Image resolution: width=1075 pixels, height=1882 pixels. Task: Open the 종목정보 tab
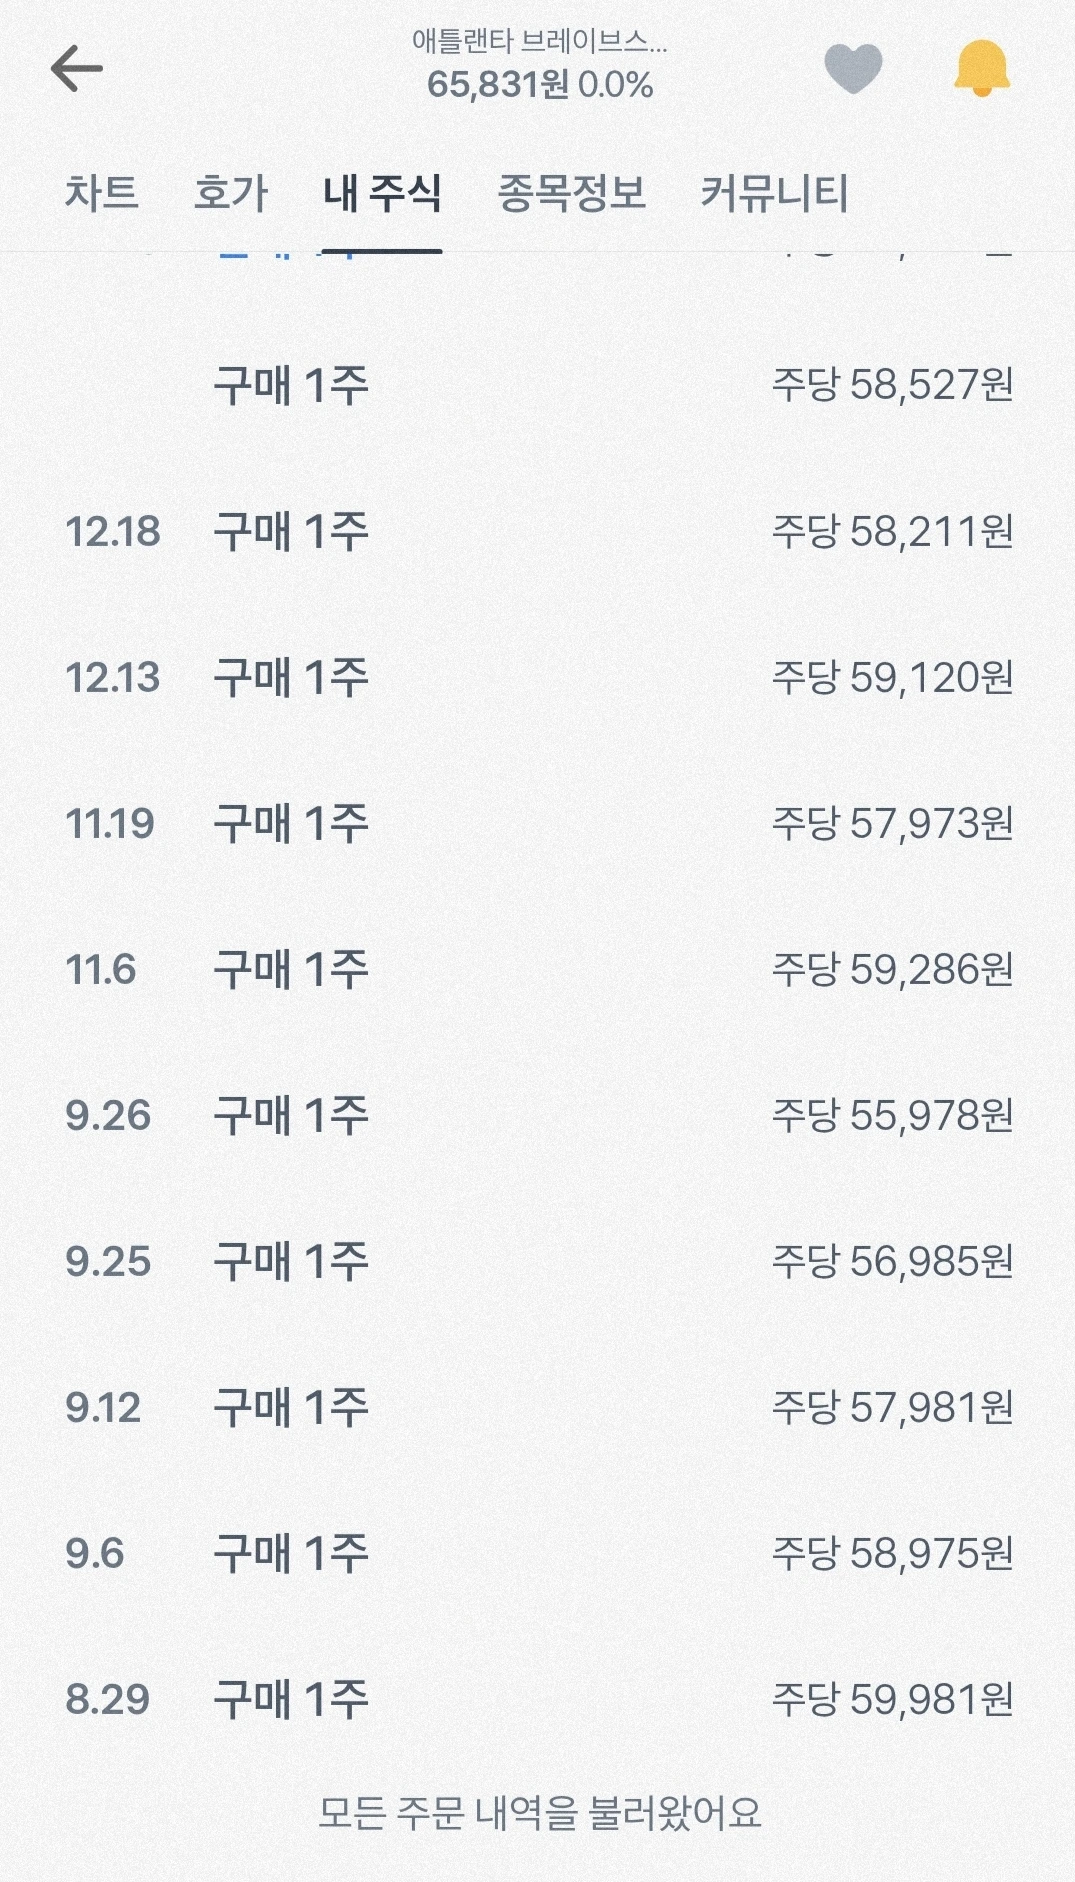[572, 192]
